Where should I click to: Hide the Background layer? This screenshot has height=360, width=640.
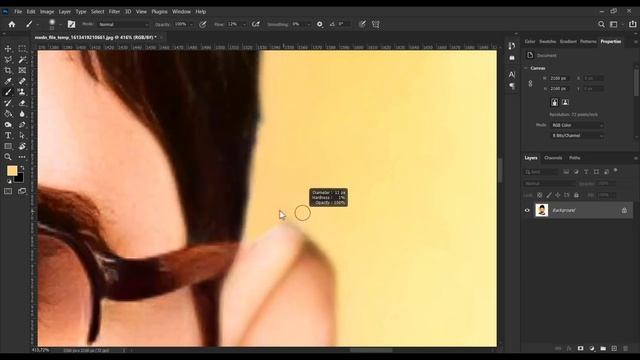(x=527, y=211)
